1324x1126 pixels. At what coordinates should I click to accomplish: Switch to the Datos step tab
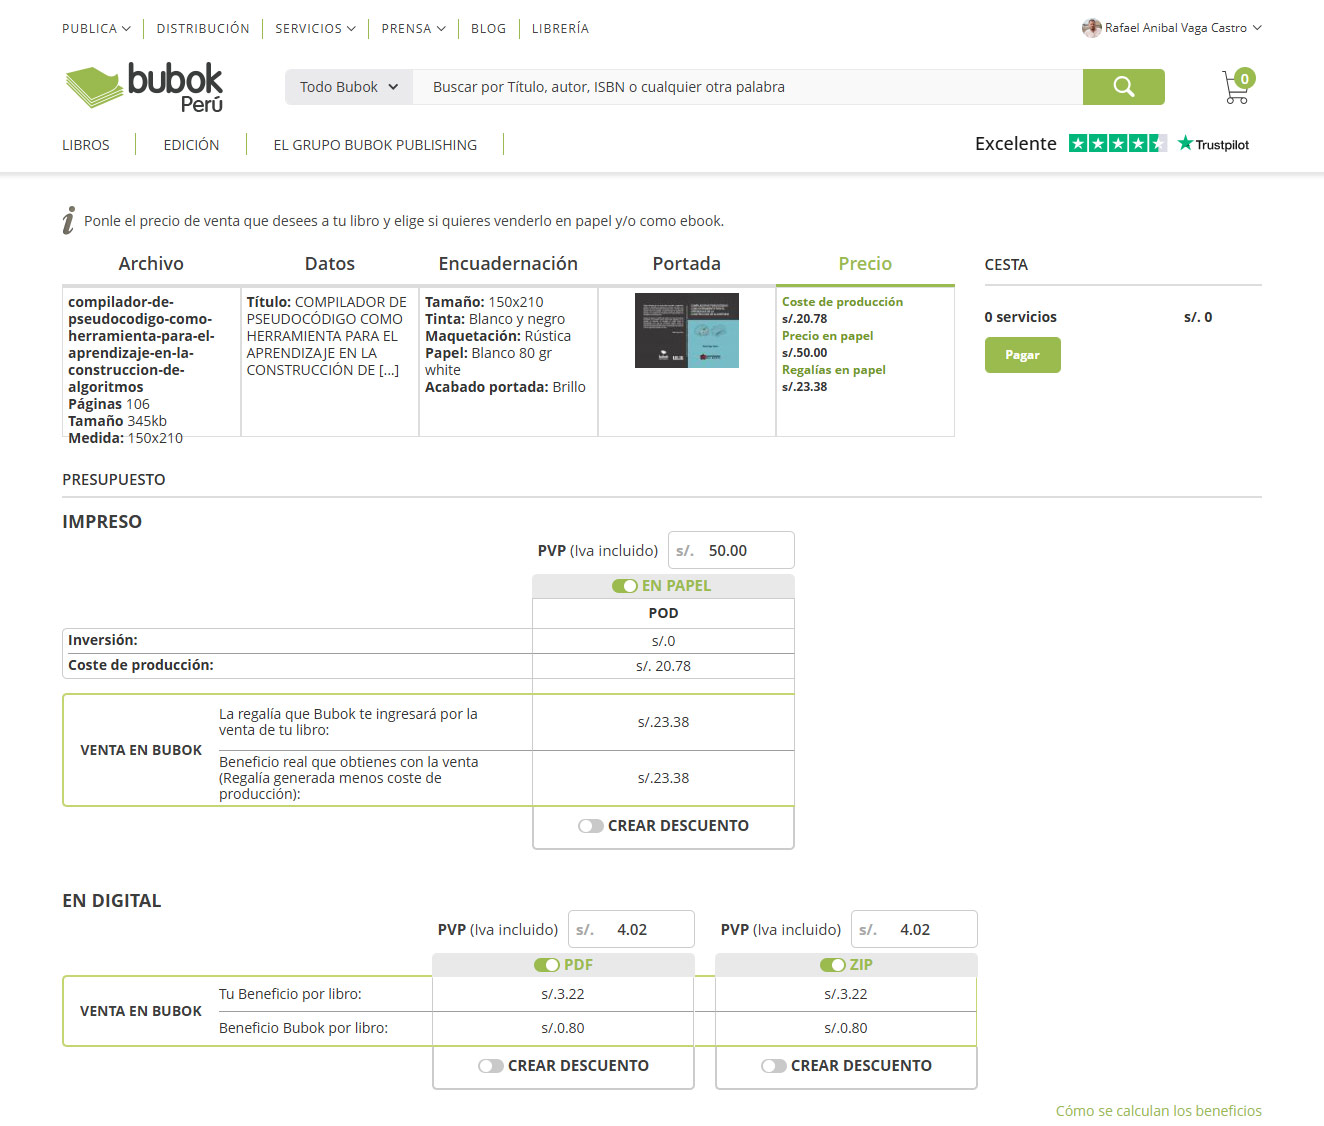tap(330, 264)
